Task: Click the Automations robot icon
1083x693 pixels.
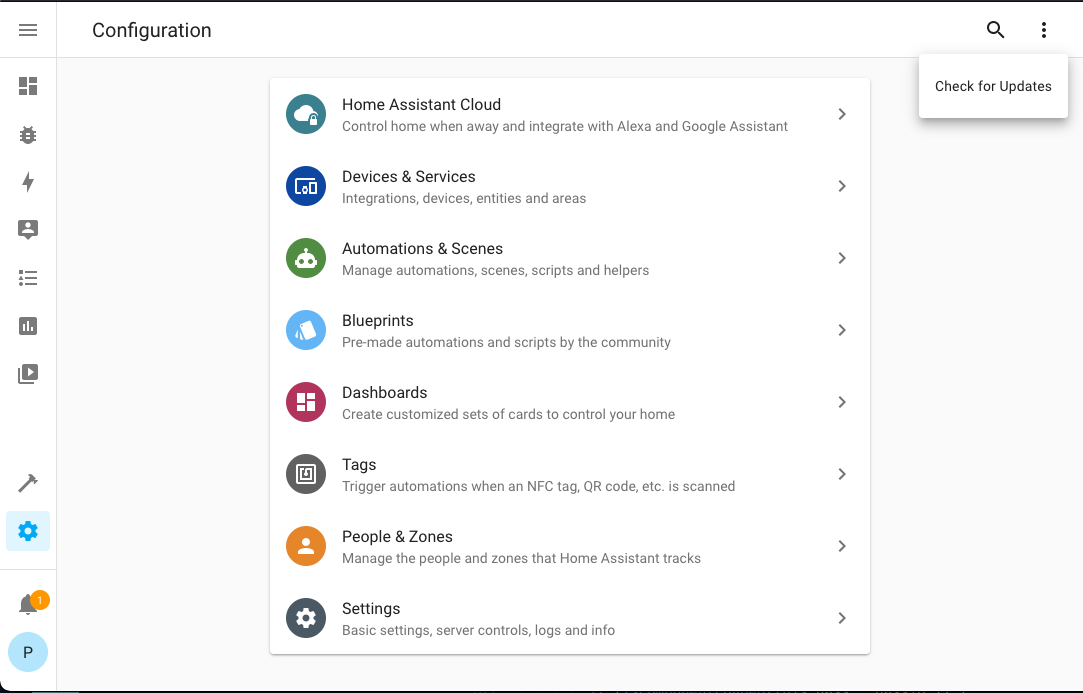Action: point(306,258)
